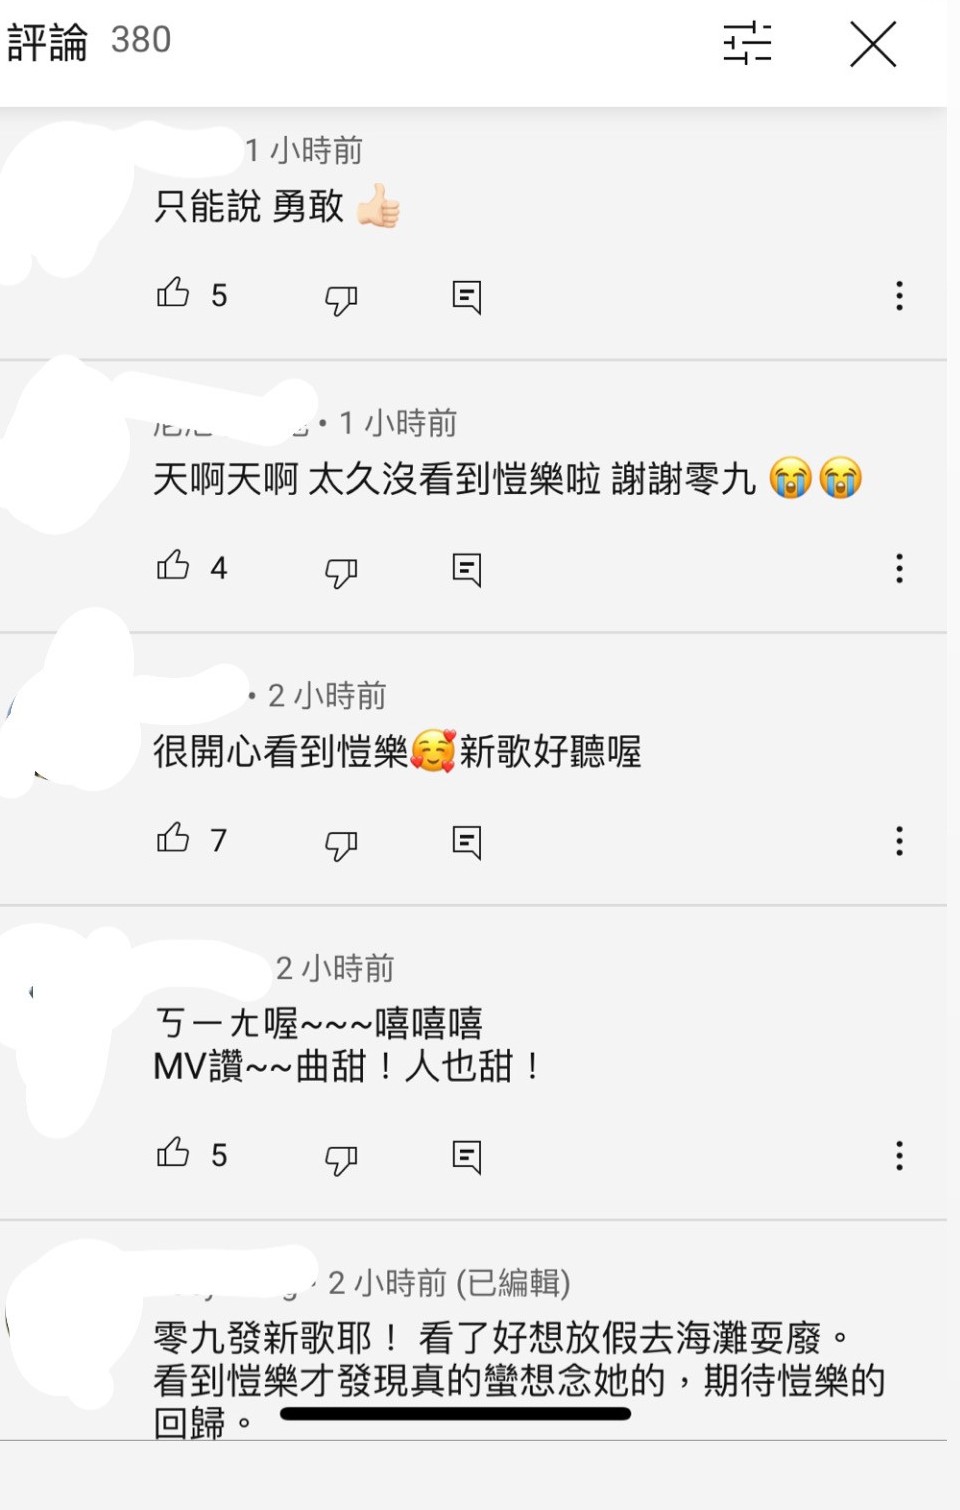Tap the 評論 380 header title
Viewport: 960px width, 1510px height.
pos(89,41)
